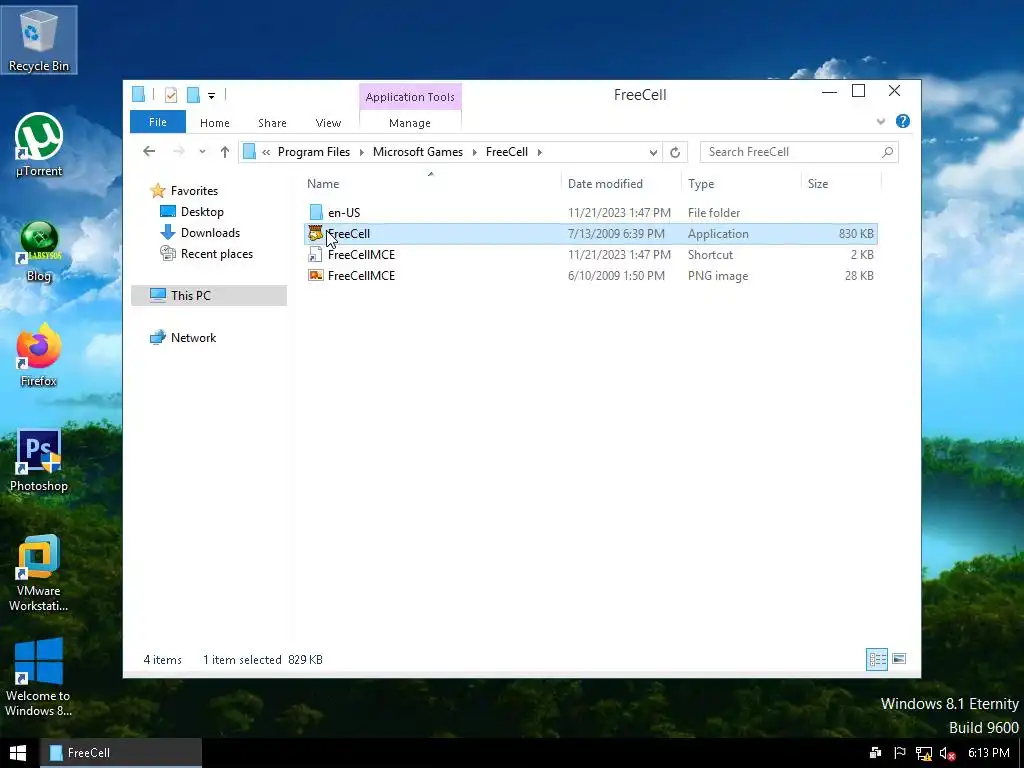Click the New folder quick access icon
1024x768 pixels.
(193, 95)
